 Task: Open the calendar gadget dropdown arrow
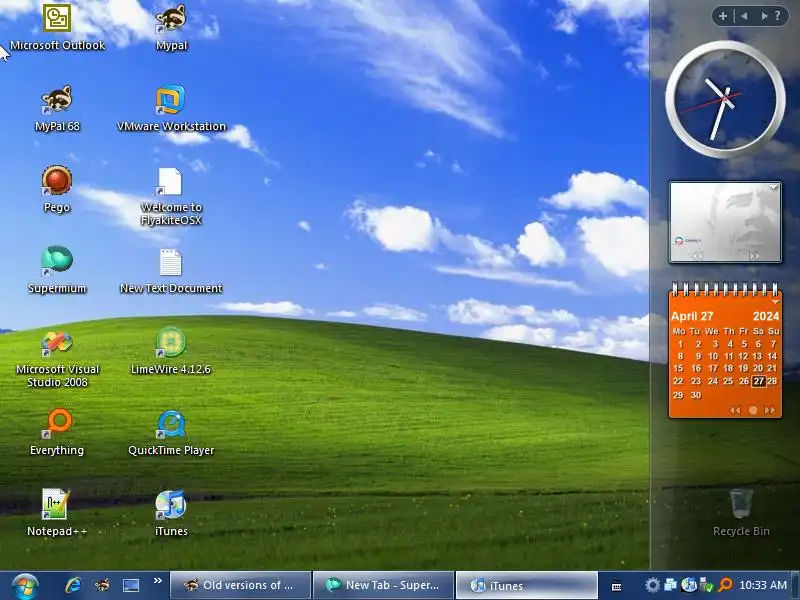click(x=776, y=302)
